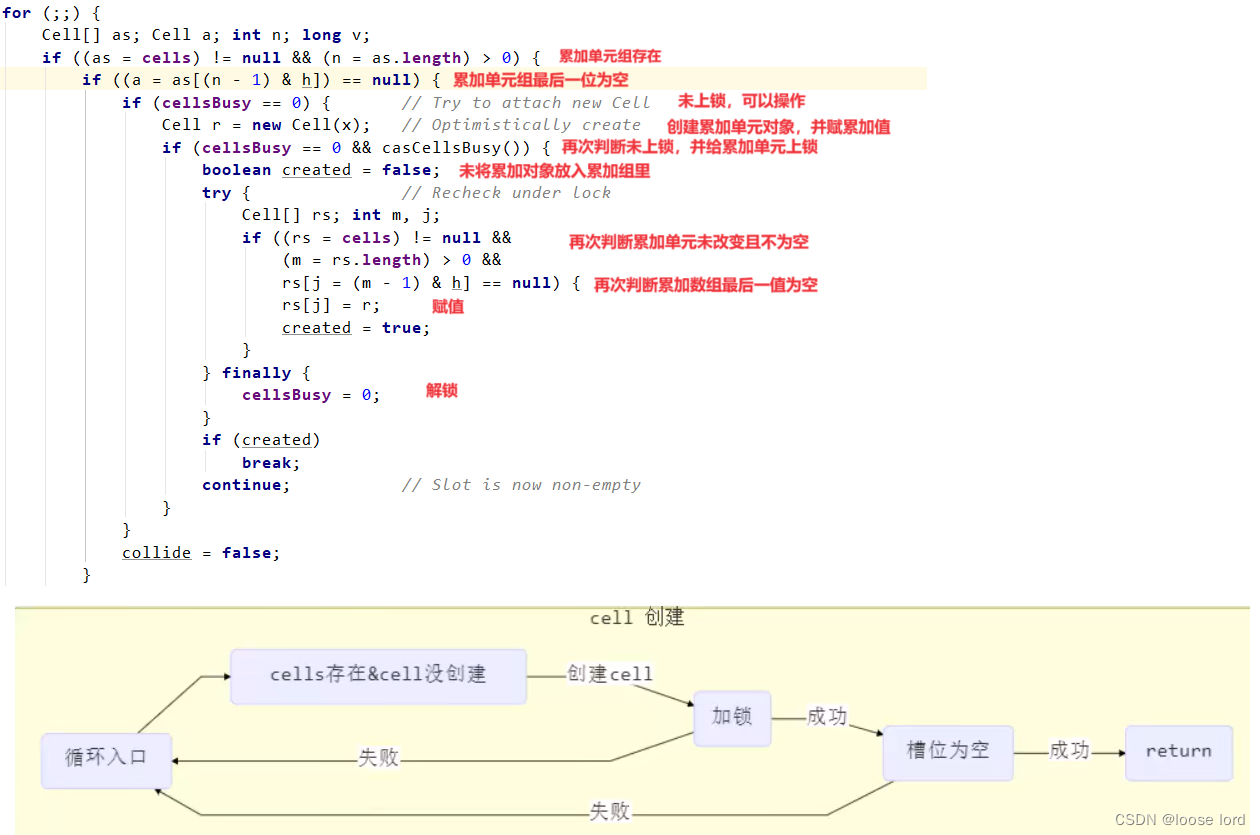Click the red "解锁" annotation
The image size is (1260, 835).
[x=442, y=391]
